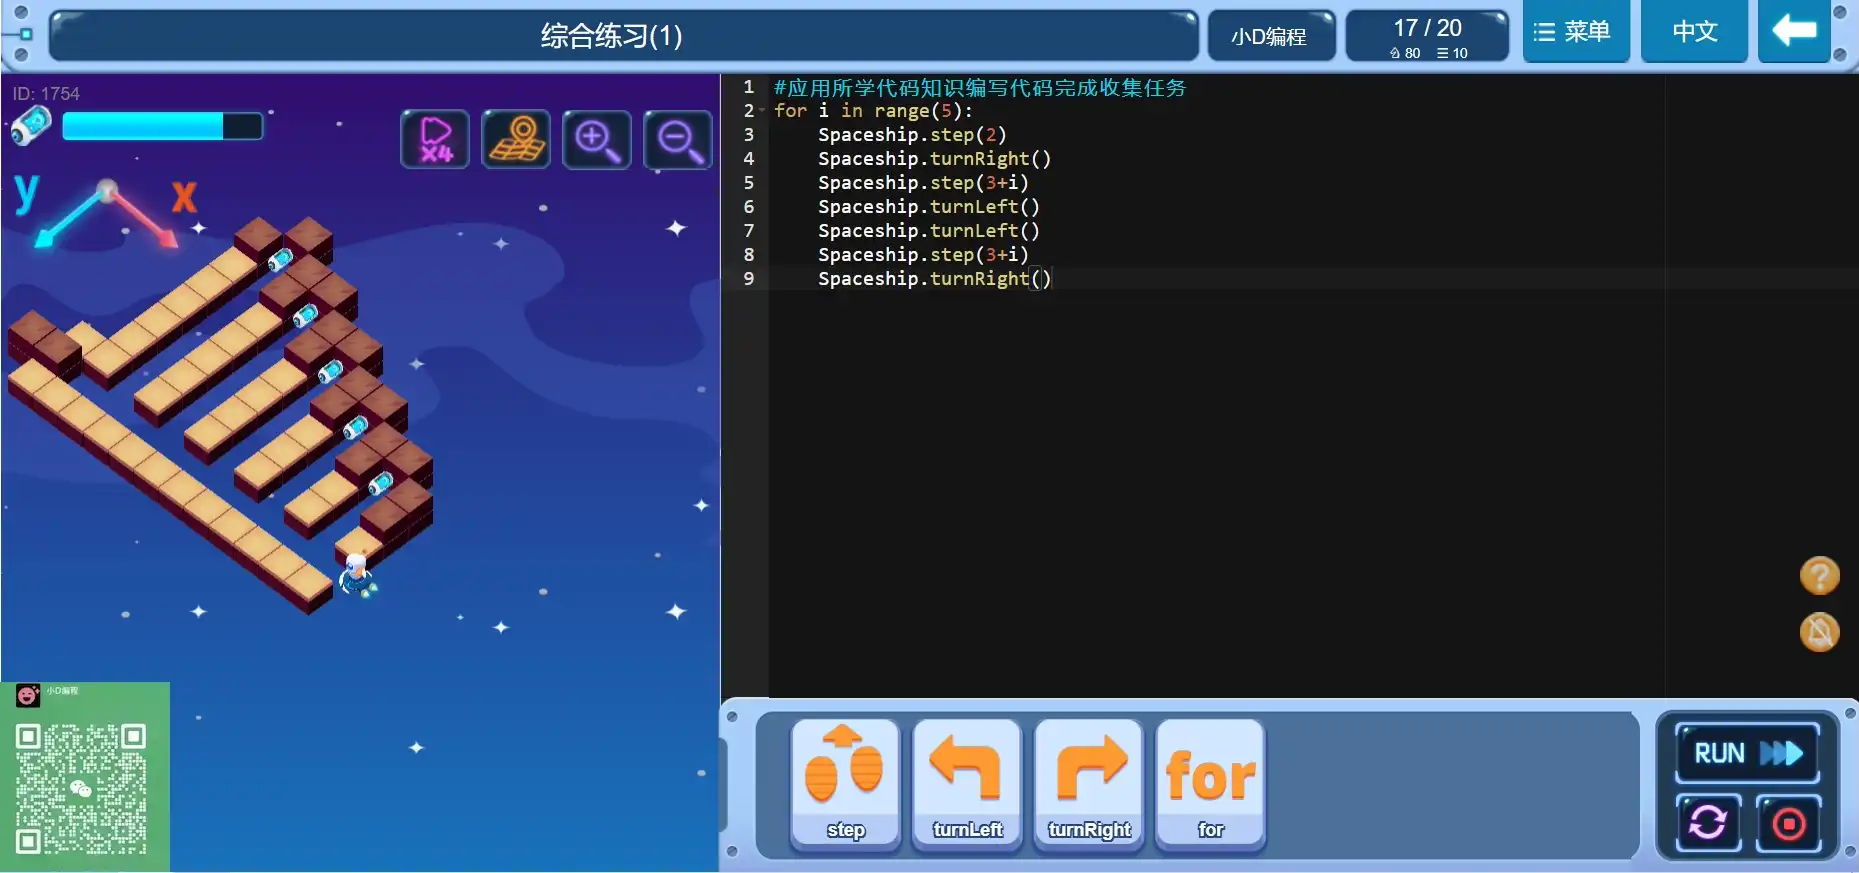Viewport: 1859px width, 873px height.
Task: Insert a turnLeft command block
Action: tap(967, 785)
